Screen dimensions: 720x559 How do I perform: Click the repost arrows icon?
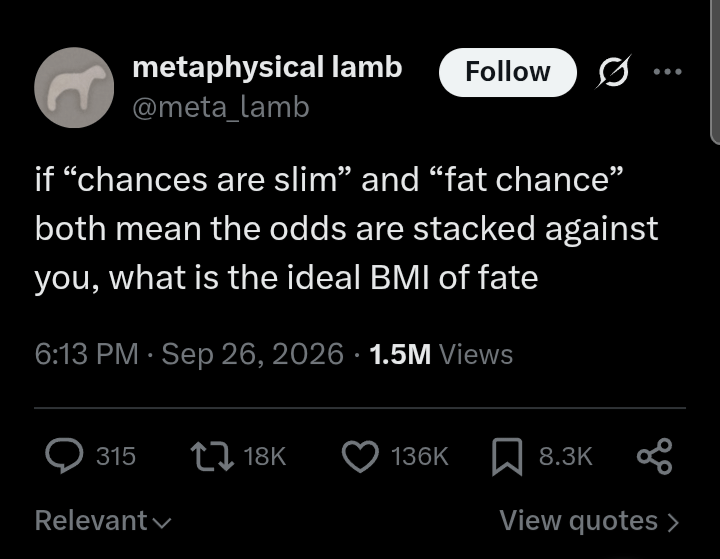pos(212,456)
